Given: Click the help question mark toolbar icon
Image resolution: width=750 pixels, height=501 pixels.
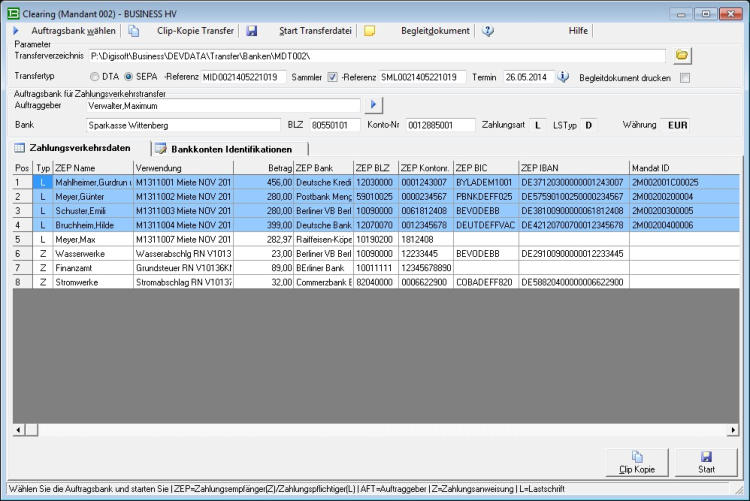Looking at the screenshot, I should pyautogui.click(x=488, y=31).
